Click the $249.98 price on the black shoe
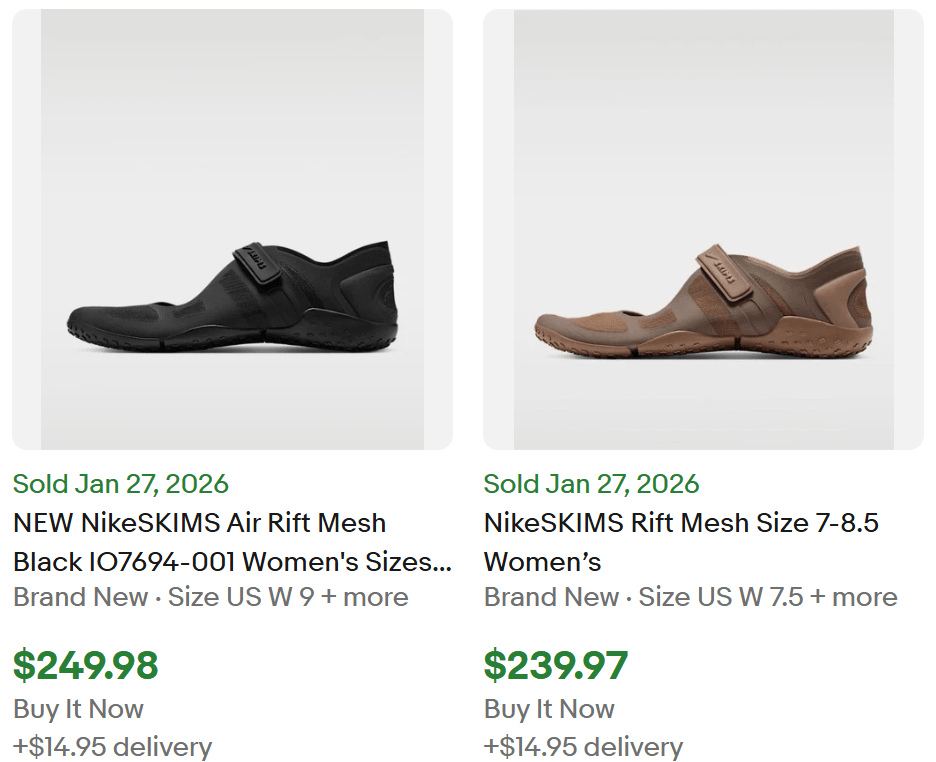The height and width of the screenshot is (762, 936). (88, 664)
